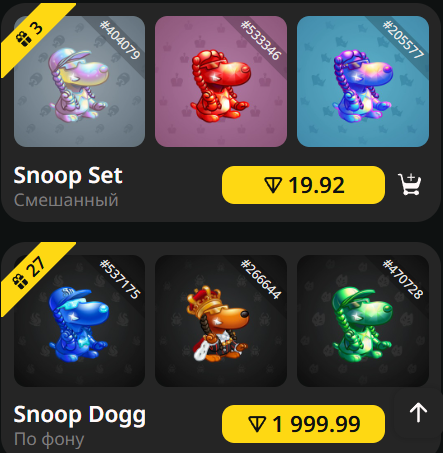This screenshot has width=443, height=453.
Task: Click the #470728 number ribbon
Action: point(403,279)
